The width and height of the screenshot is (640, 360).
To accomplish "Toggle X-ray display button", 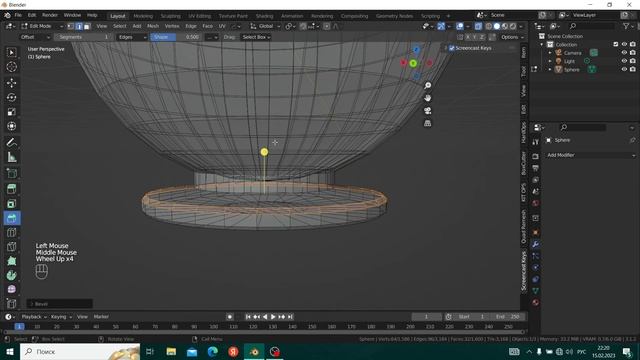I will point(478,26).
